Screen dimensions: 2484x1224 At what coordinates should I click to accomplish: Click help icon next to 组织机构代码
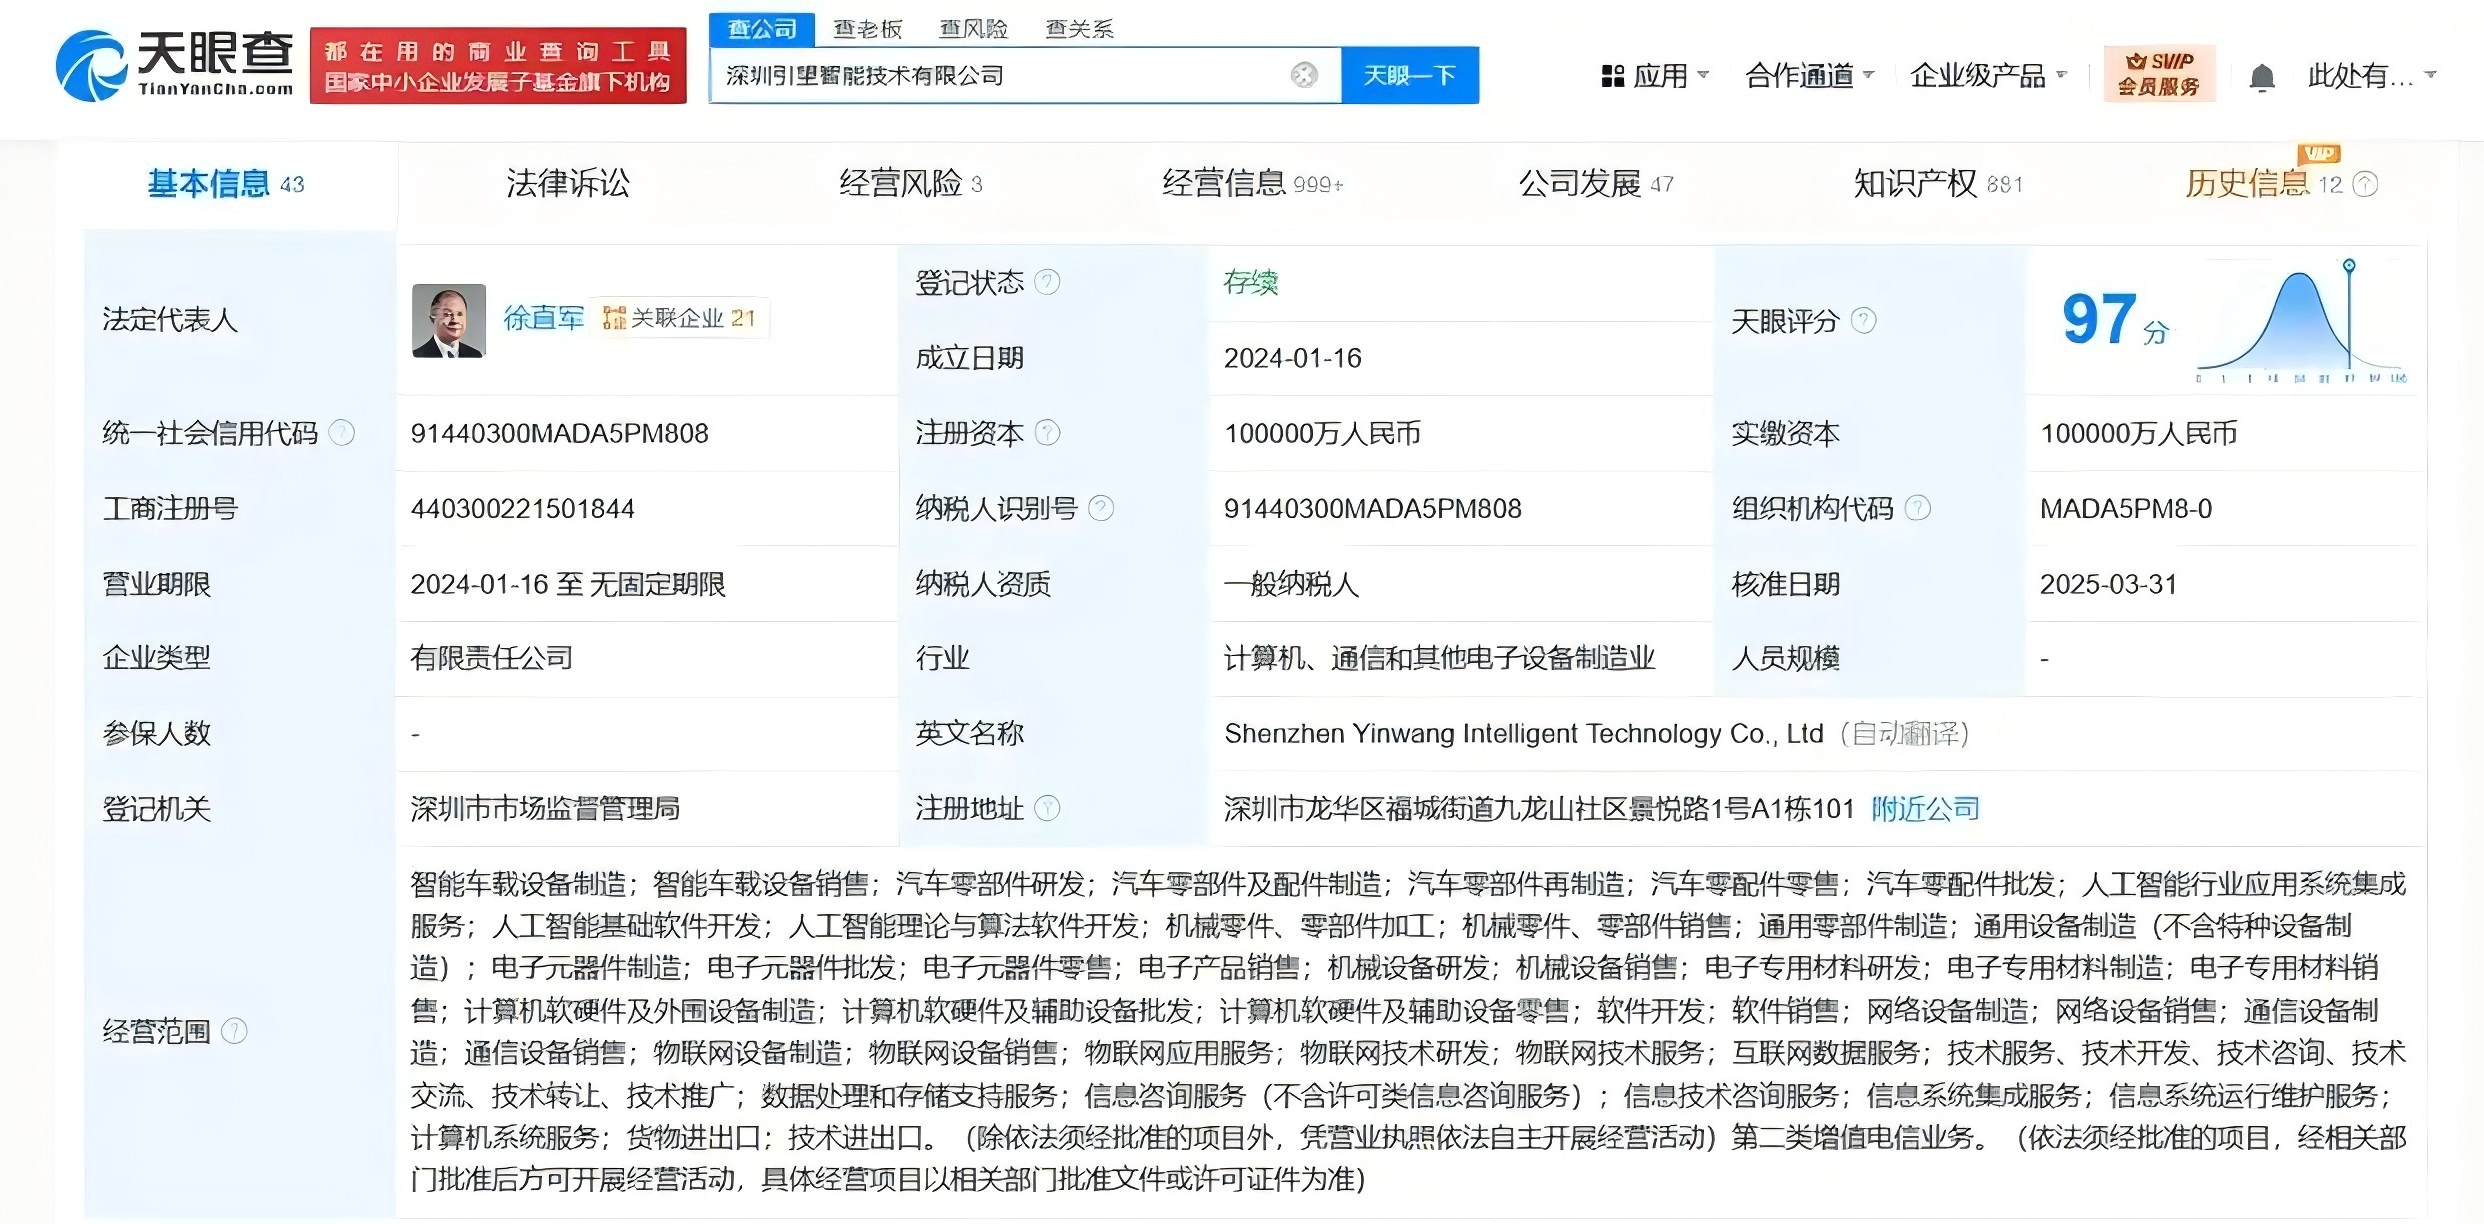click(x=1917, y=508)
